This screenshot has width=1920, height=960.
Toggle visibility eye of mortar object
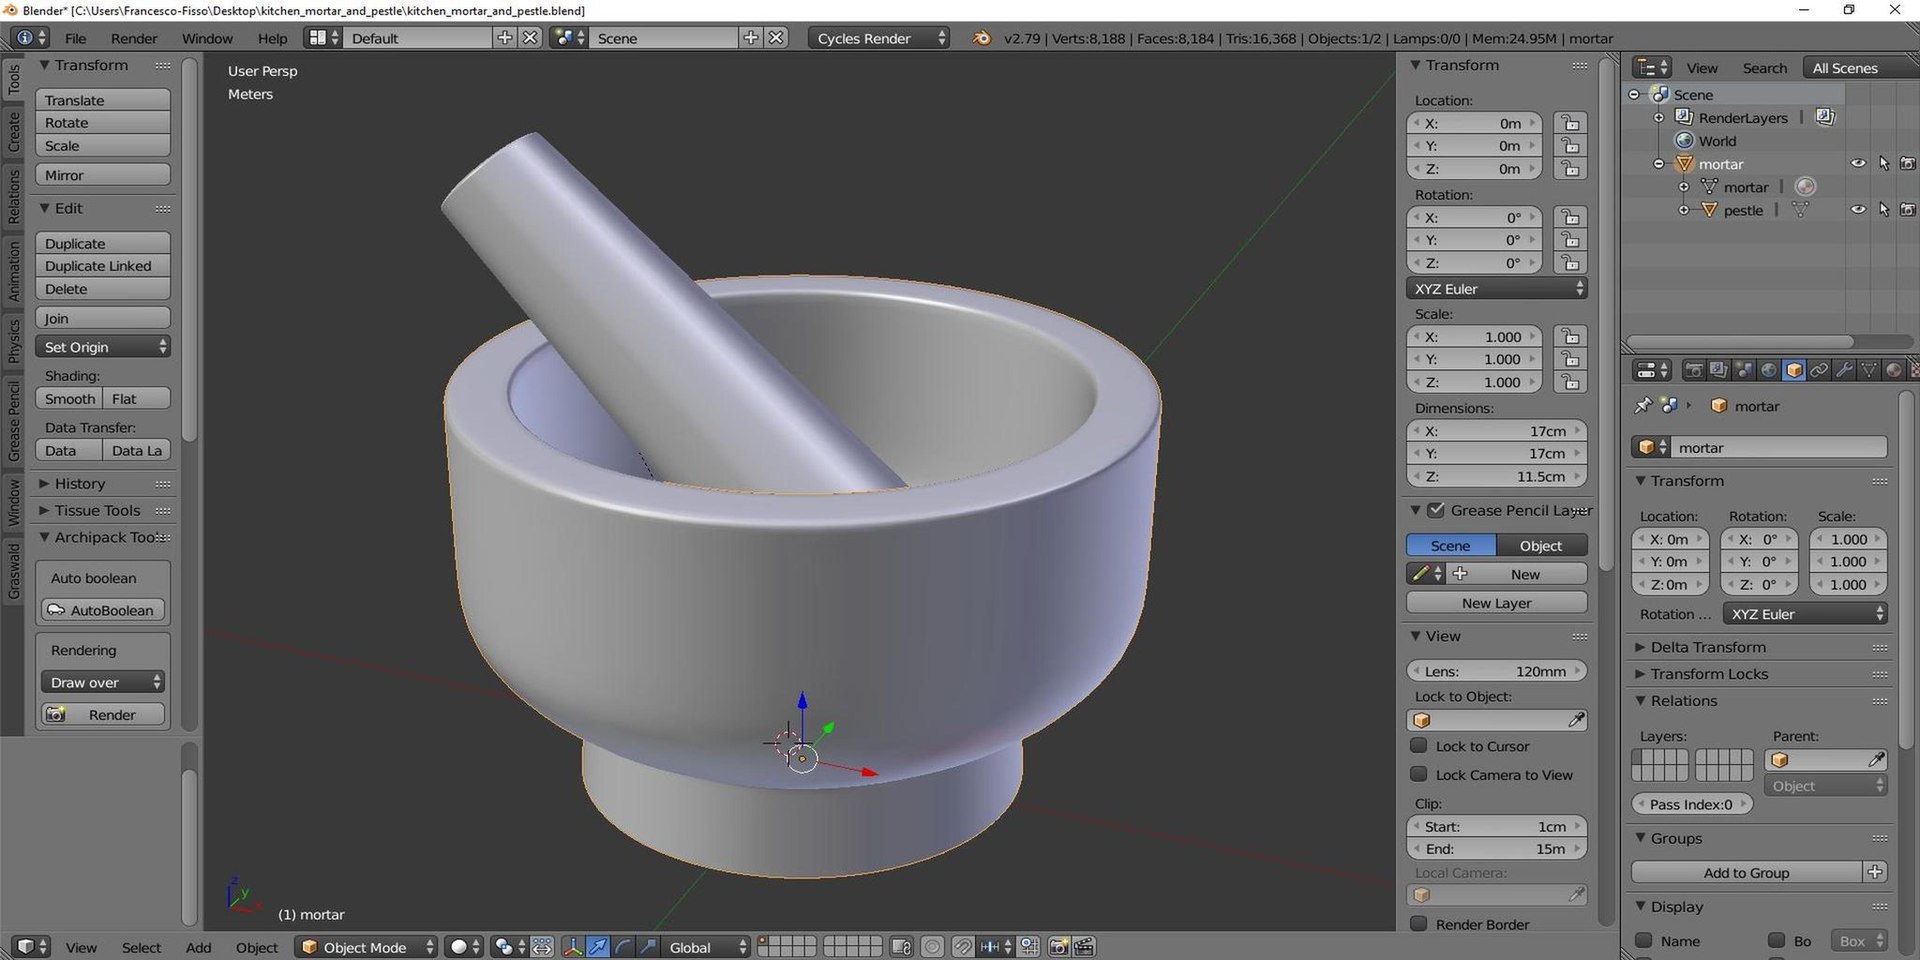click(x=1858, y=164)
